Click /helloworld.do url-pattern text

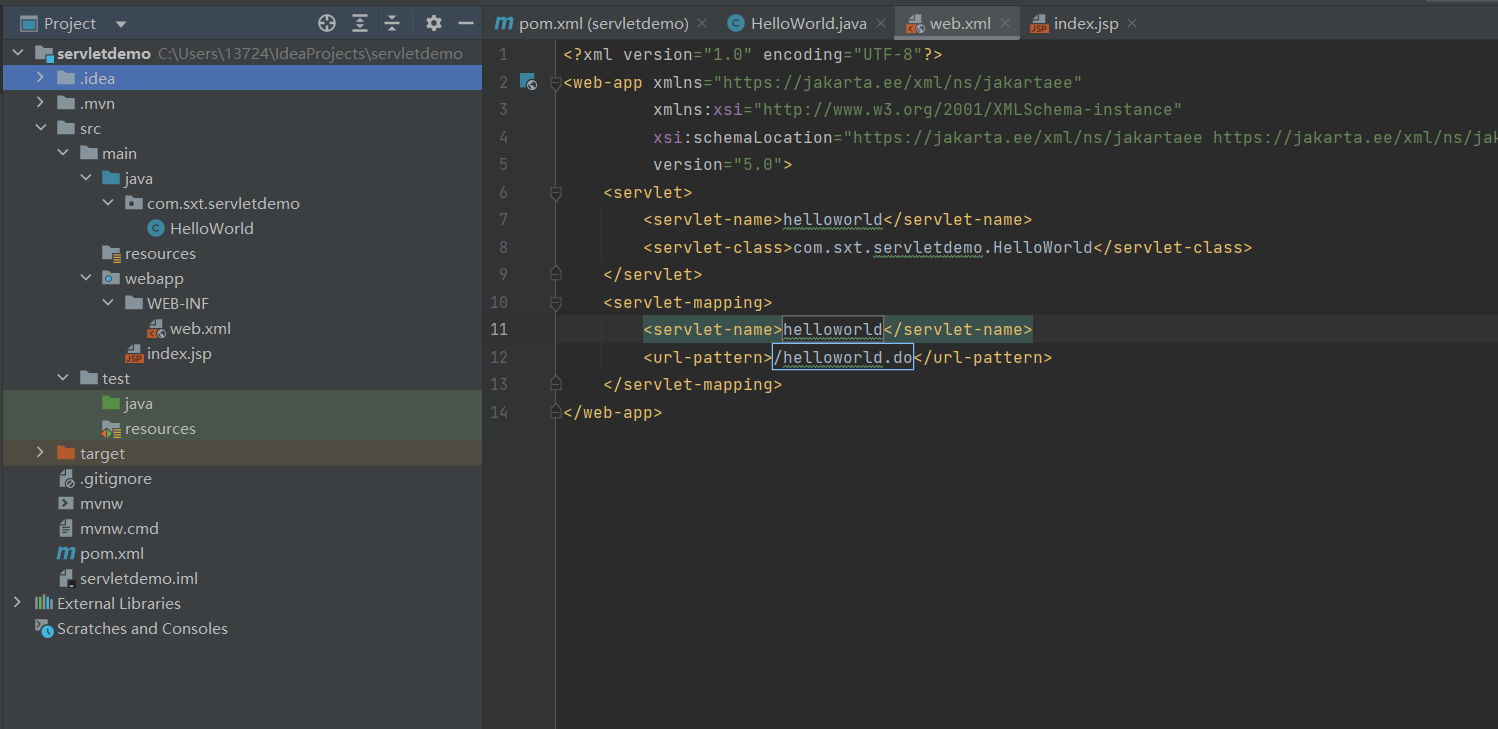(x=843, y=357)
